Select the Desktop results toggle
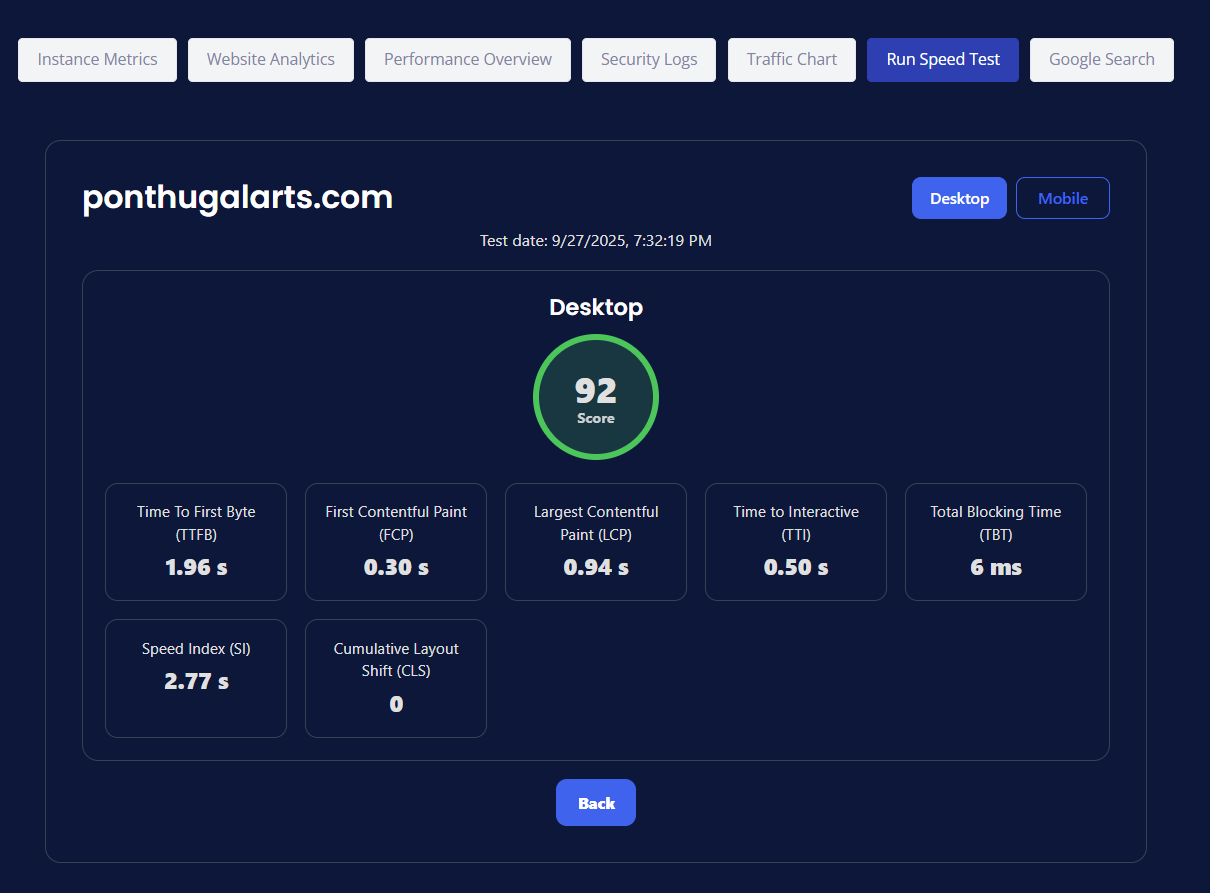1210x893 pixels. click(959, 197)
